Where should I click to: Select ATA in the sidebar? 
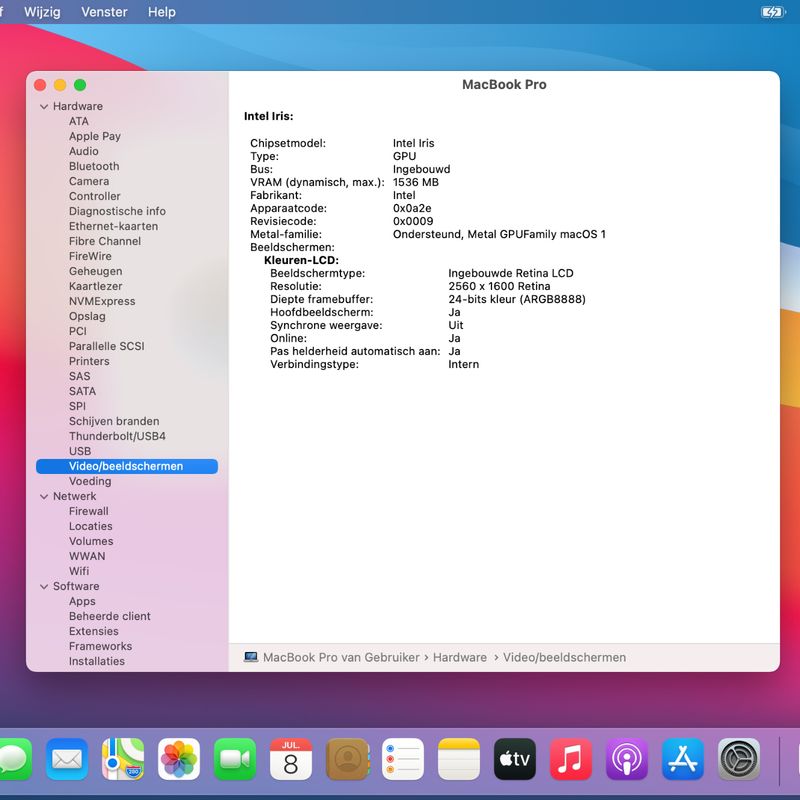click(x=79, y=121)
